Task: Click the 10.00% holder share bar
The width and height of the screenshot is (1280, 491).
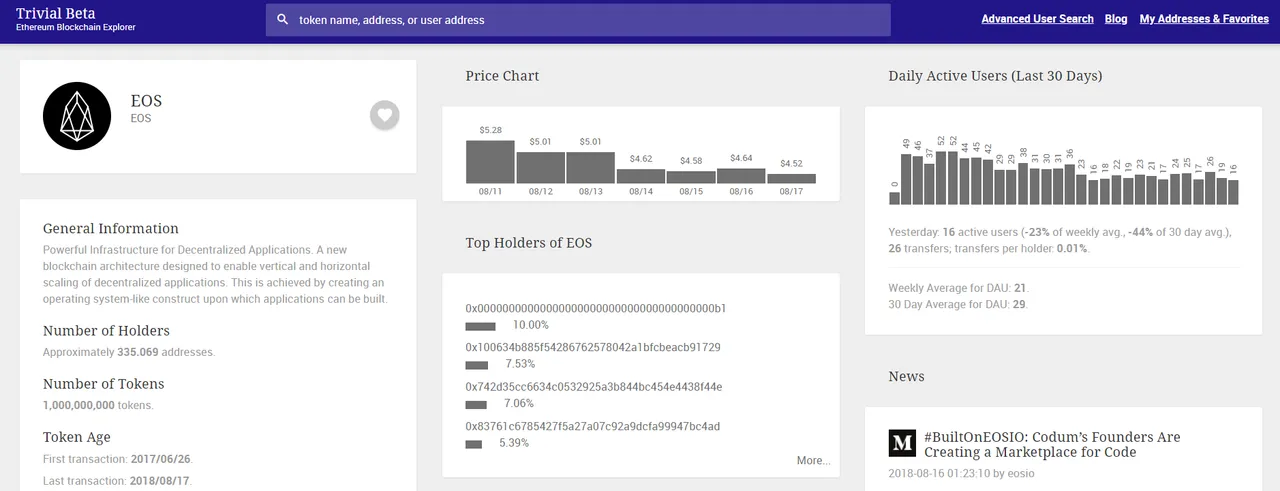Action: pos(480,326)
